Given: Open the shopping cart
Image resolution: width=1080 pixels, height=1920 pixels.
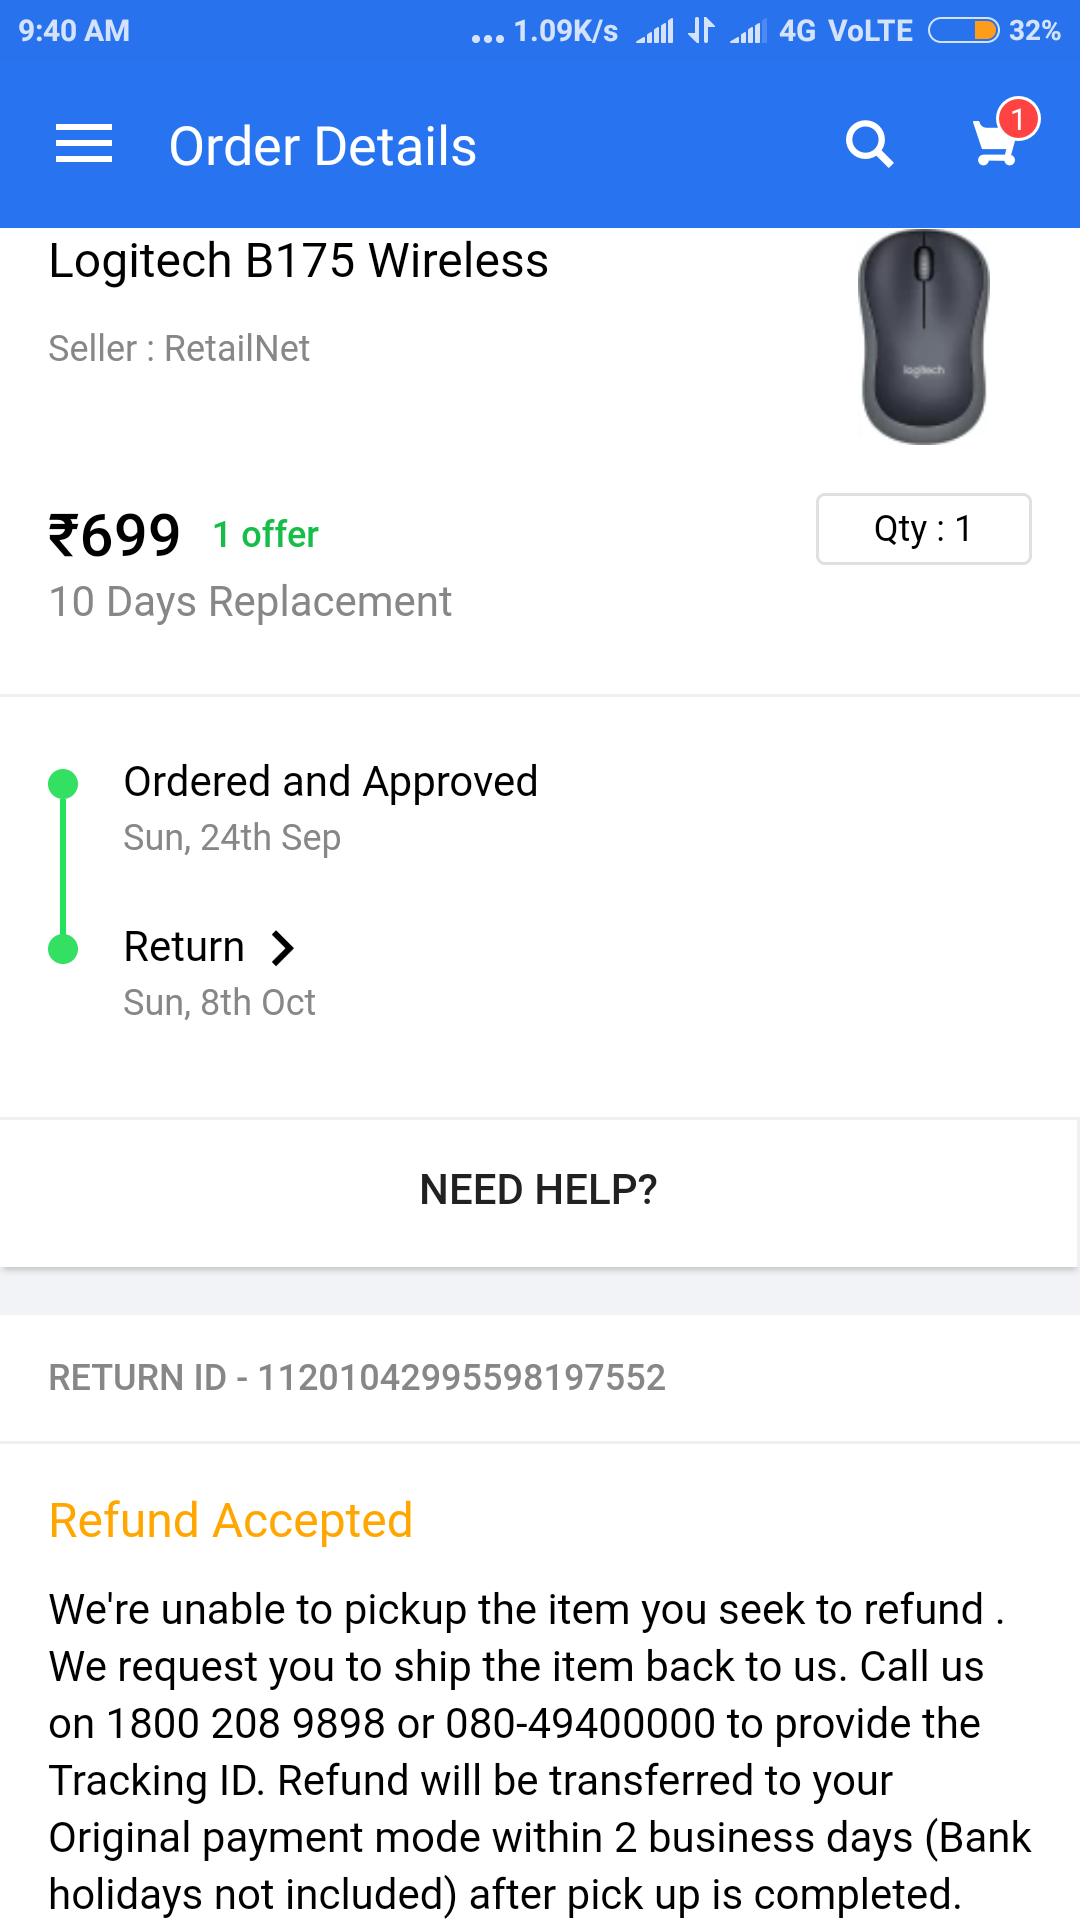Looking at the screenshot, I should pos(995,147).
